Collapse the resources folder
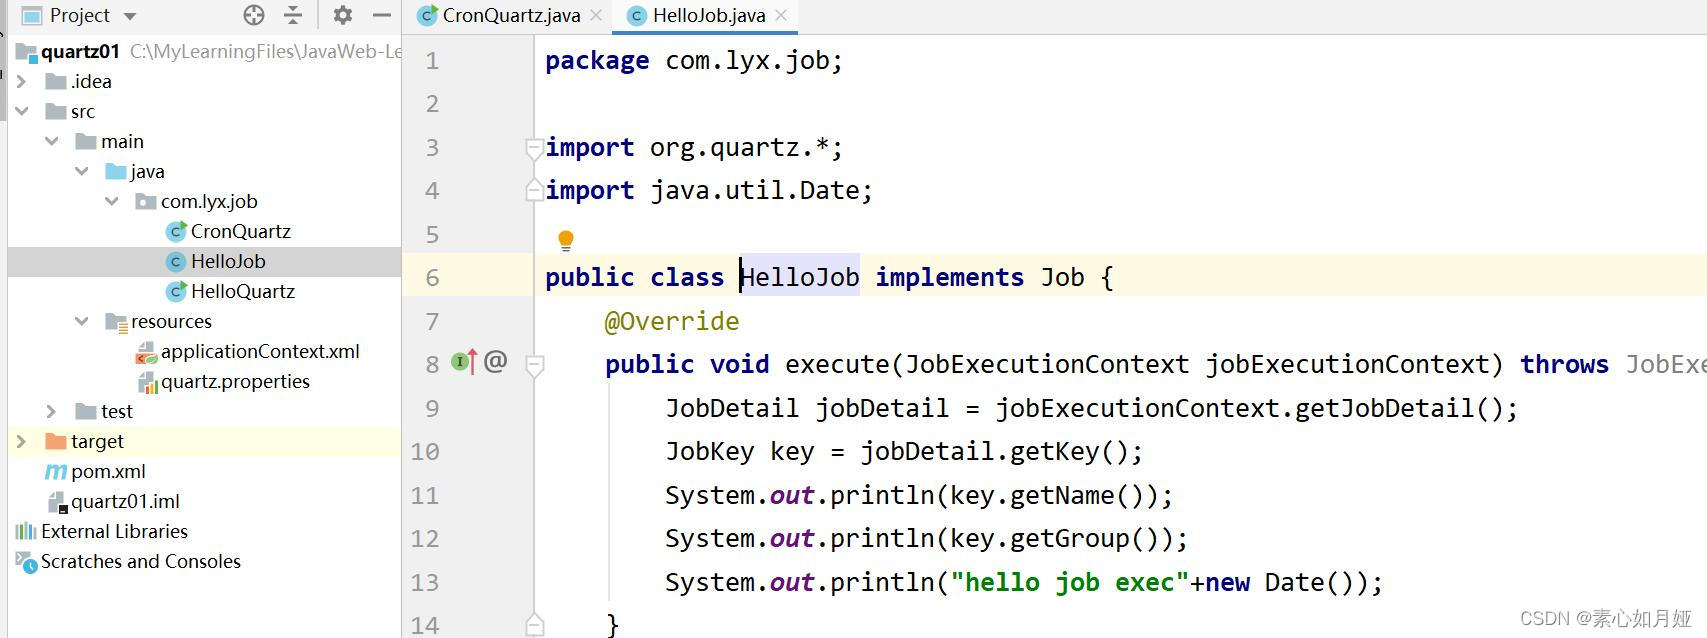1707x638 pixels. [82, 321]
